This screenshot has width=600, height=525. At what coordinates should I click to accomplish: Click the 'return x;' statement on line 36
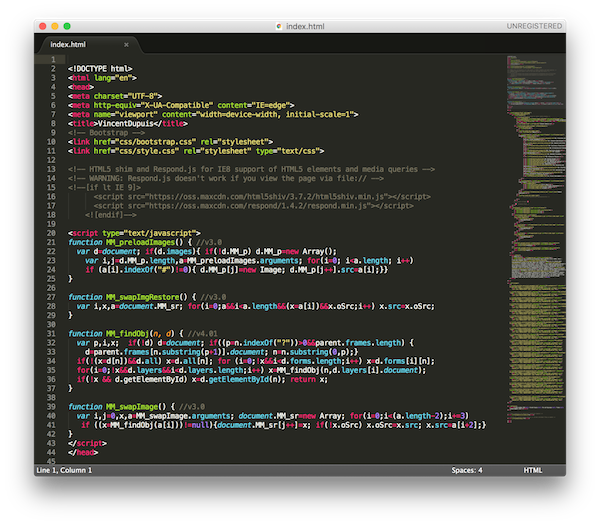(309, 380)
